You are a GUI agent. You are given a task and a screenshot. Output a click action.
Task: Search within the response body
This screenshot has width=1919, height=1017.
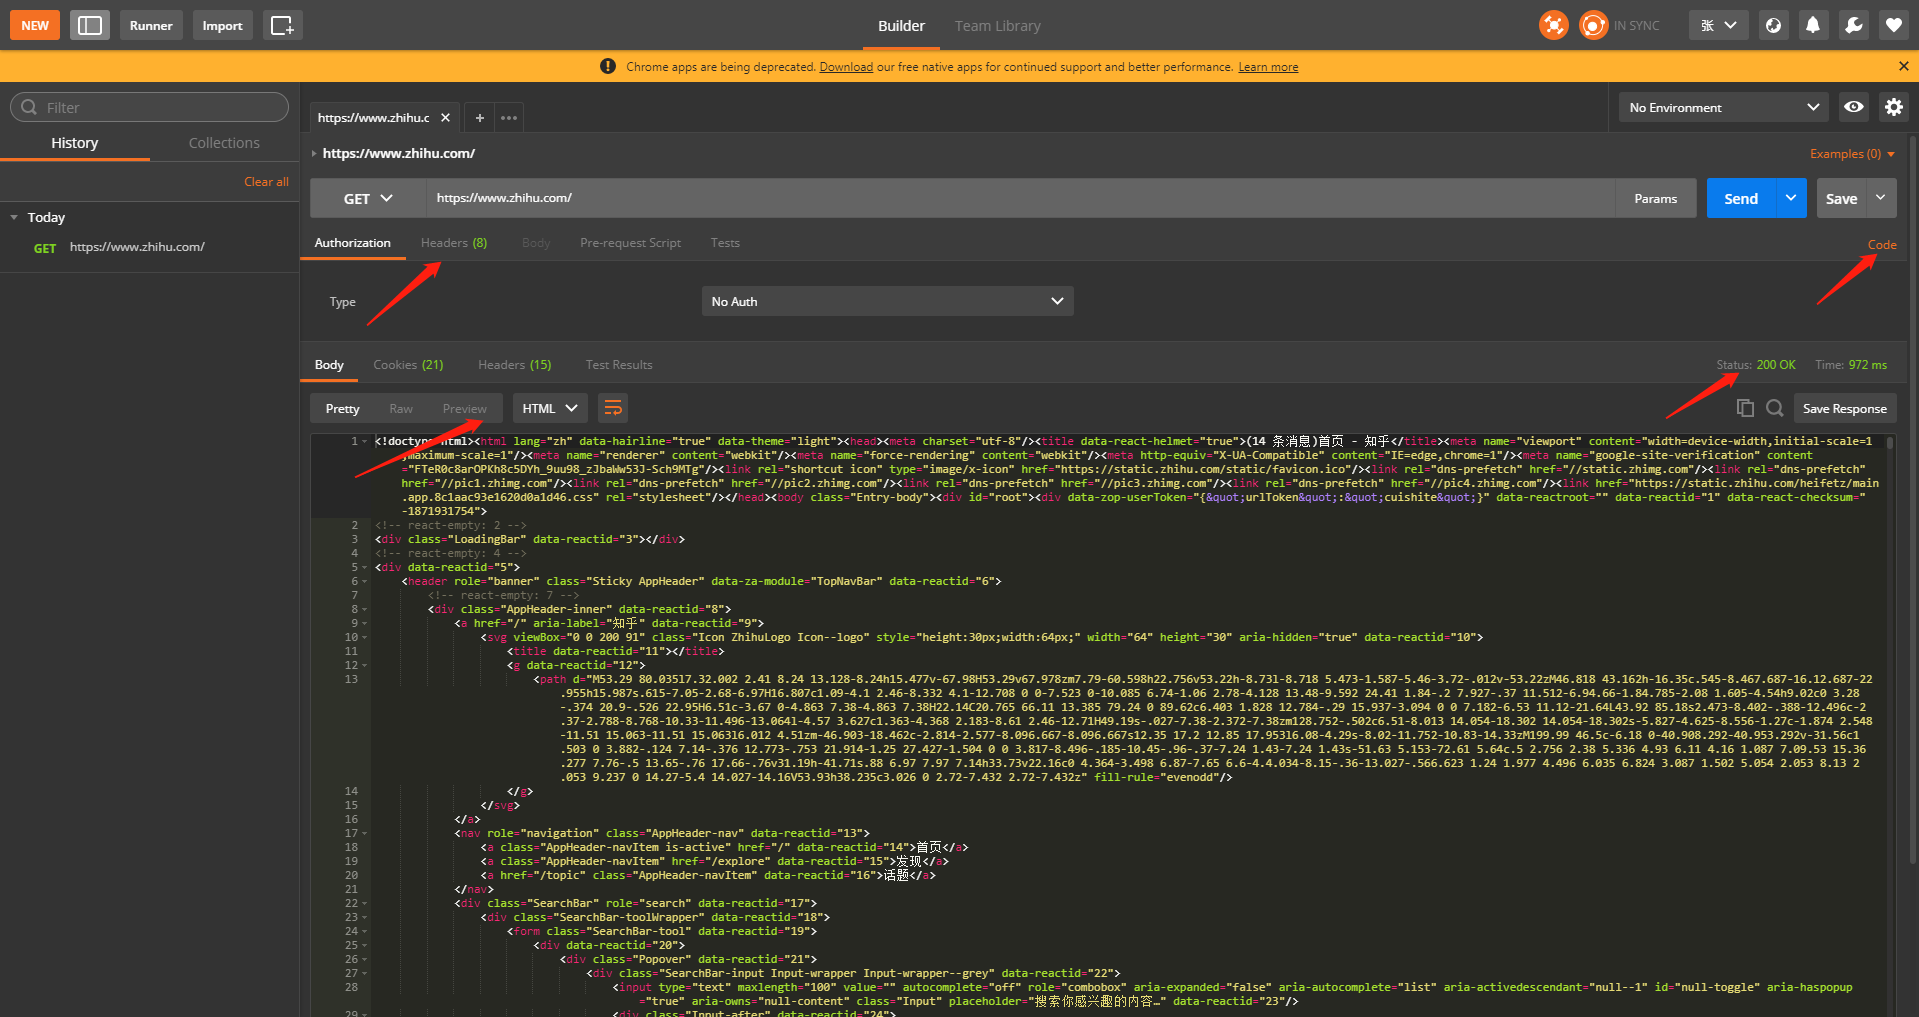click(1774, 407)
